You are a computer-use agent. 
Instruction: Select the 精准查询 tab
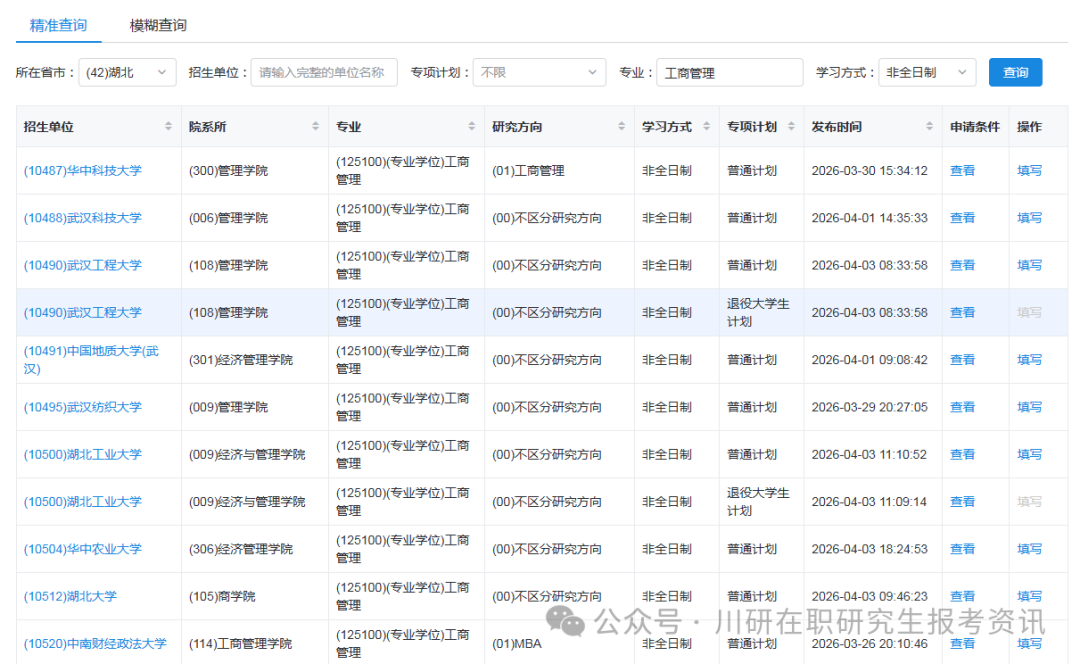[x=57, y=27]
